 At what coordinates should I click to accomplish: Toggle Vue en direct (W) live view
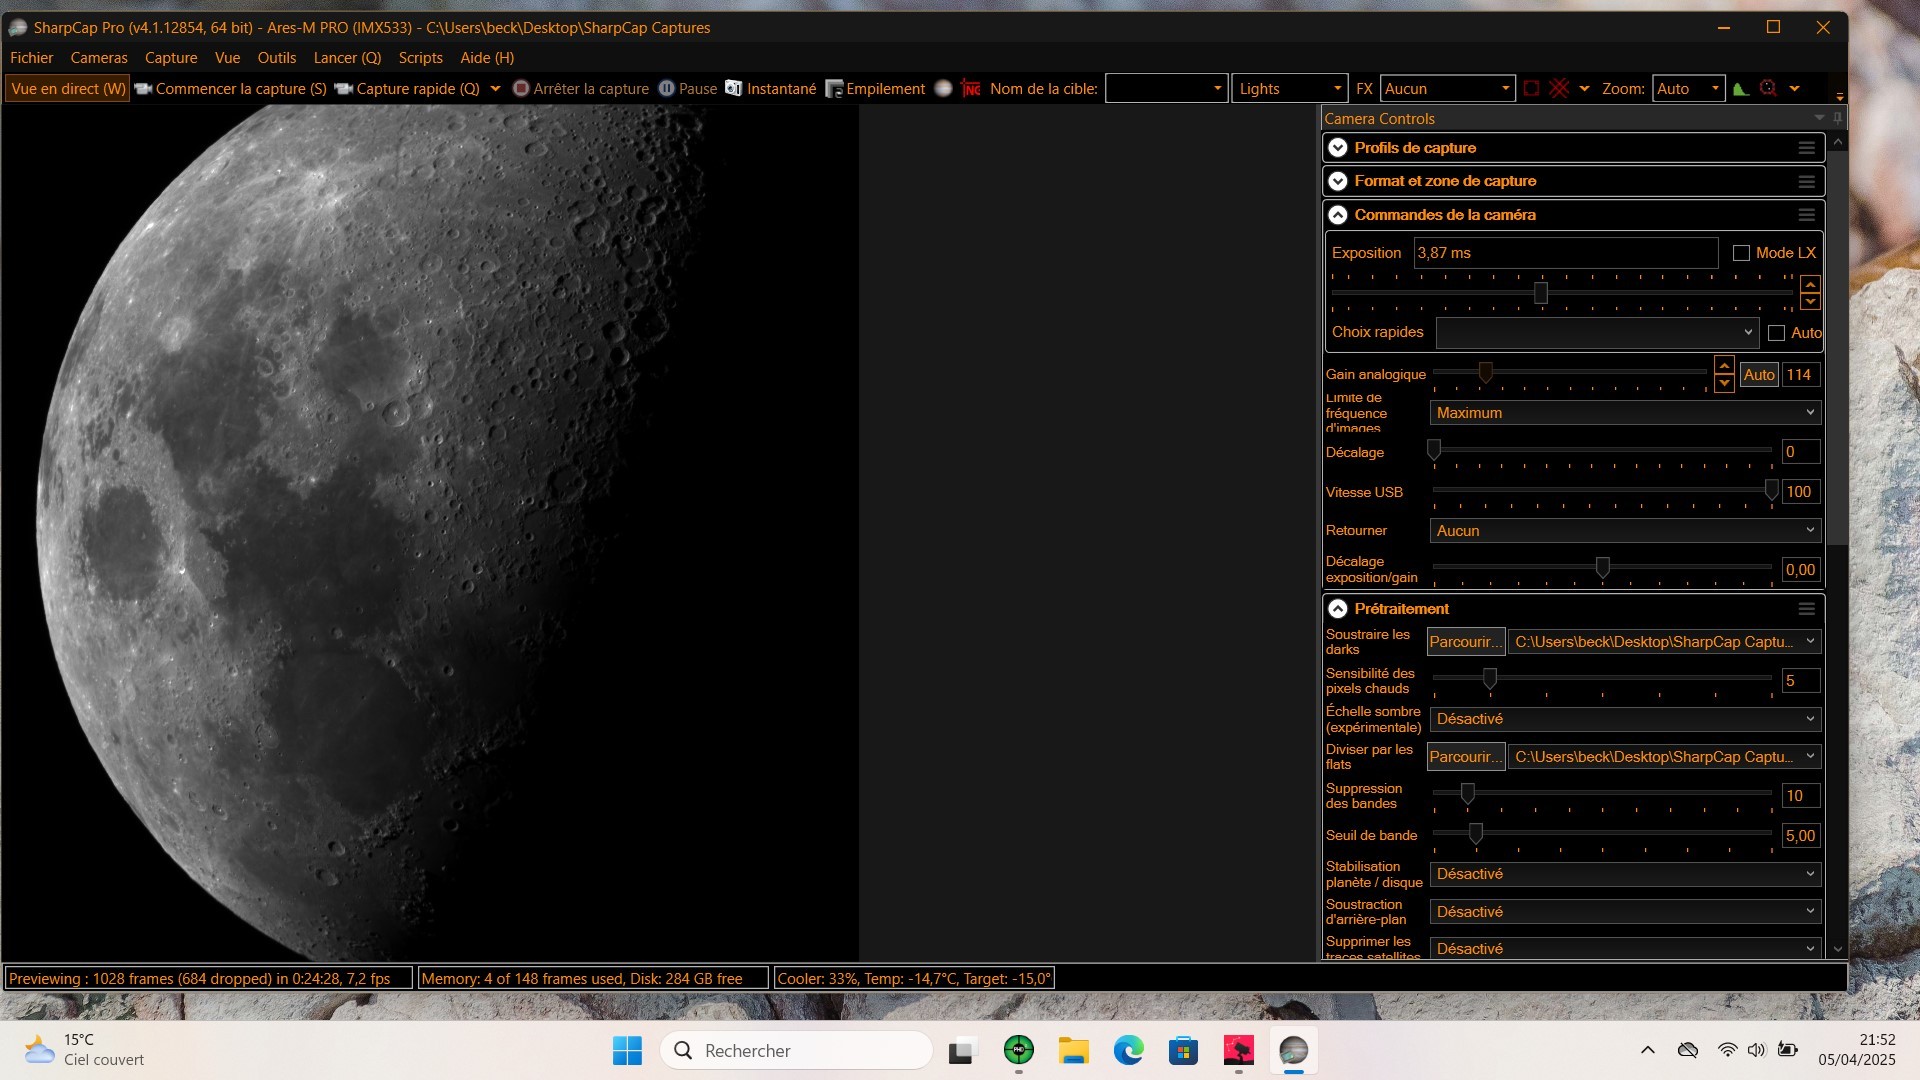[68, 89]
